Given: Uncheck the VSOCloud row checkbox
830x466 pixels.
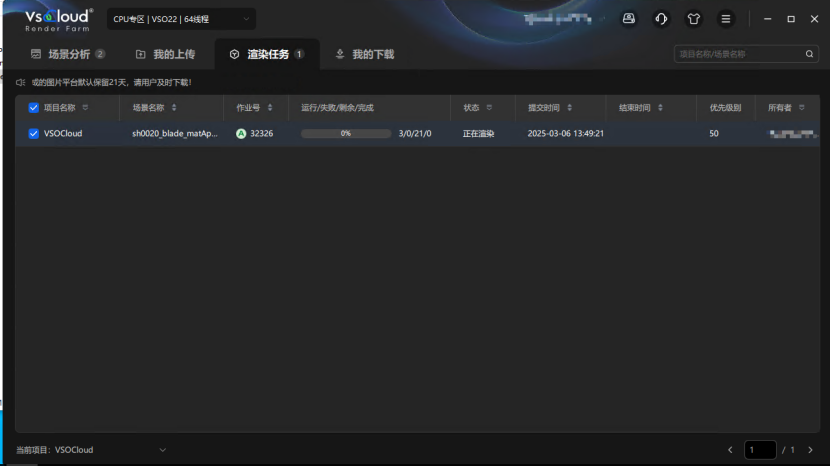Looking at the screenshot, I should [34, 133].
